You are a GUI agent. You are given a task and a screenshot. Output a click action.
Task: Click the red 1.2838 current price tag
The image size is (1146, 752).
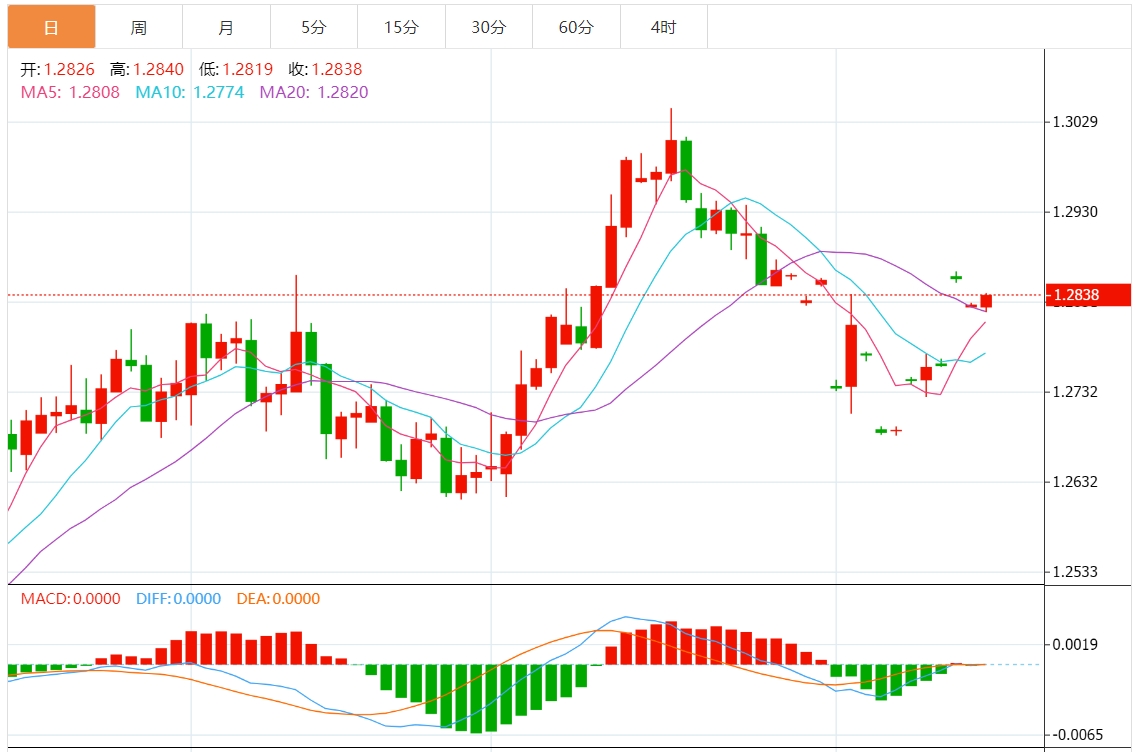1088,295
